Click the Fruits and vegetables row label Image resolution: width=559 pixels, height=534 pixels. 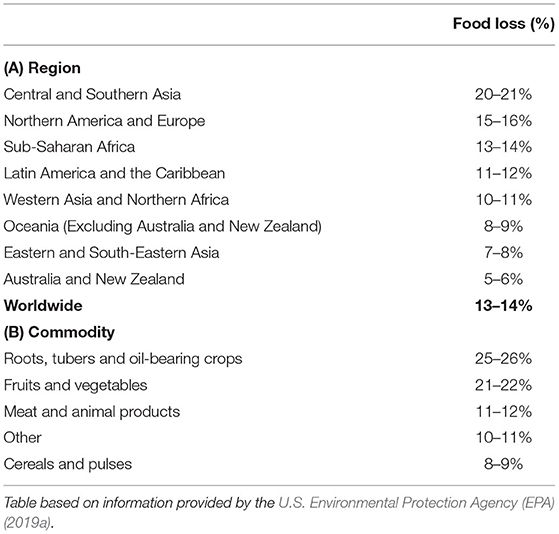[76, 385]
